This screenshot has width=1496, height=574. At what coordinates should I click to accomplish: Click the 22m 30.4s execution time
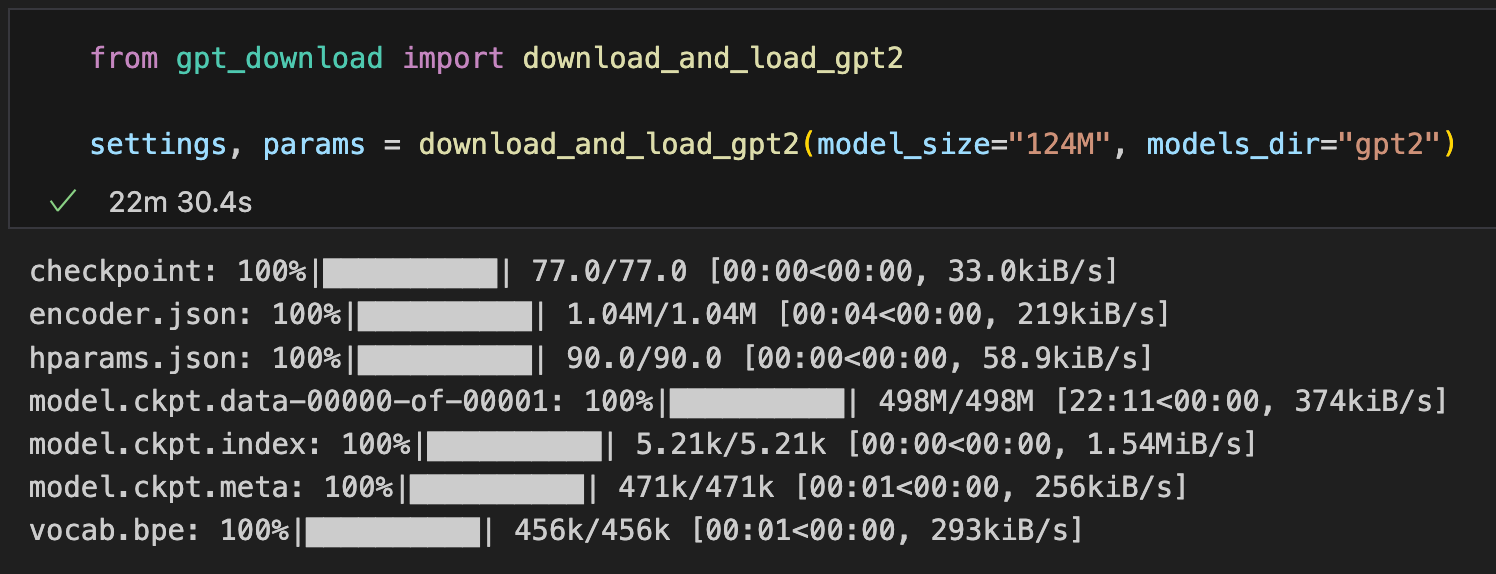pos(181,203)
